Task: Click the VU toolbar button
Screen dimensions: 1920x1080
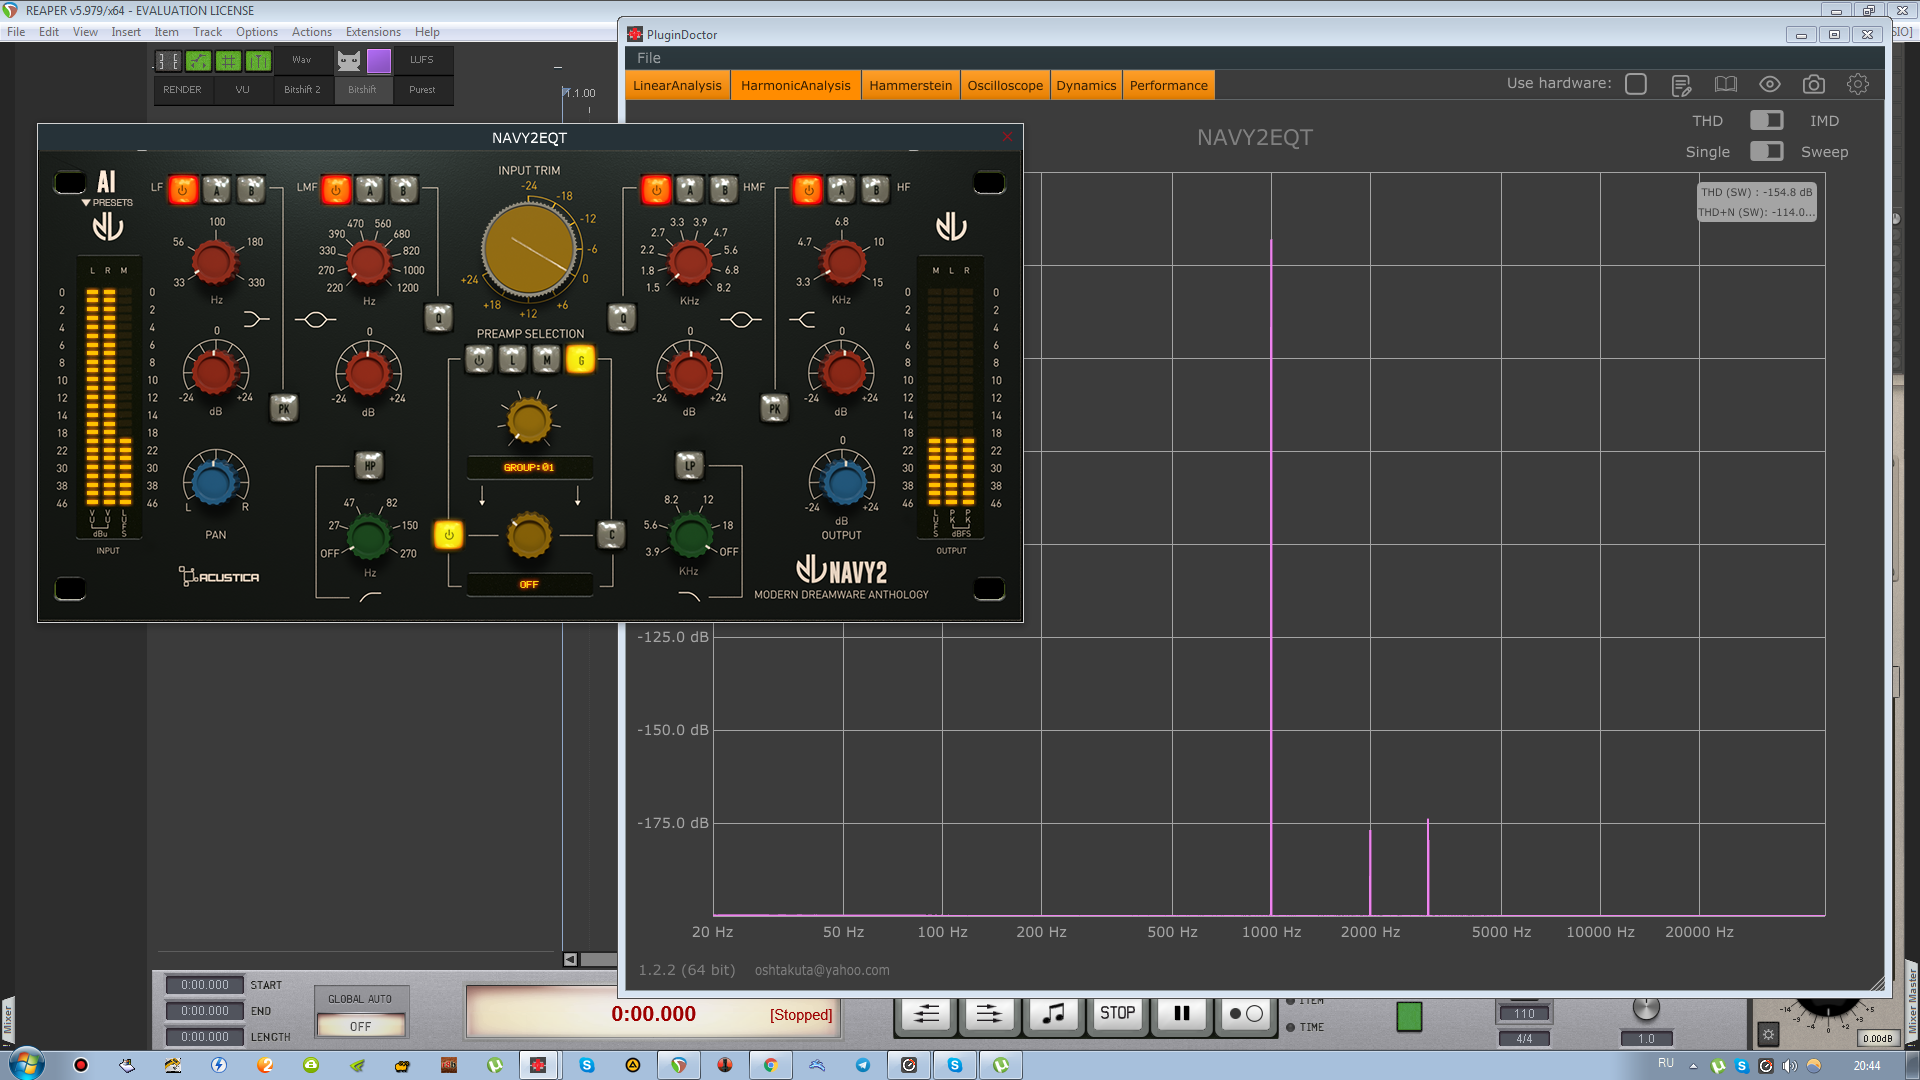Action: [242, 90]
